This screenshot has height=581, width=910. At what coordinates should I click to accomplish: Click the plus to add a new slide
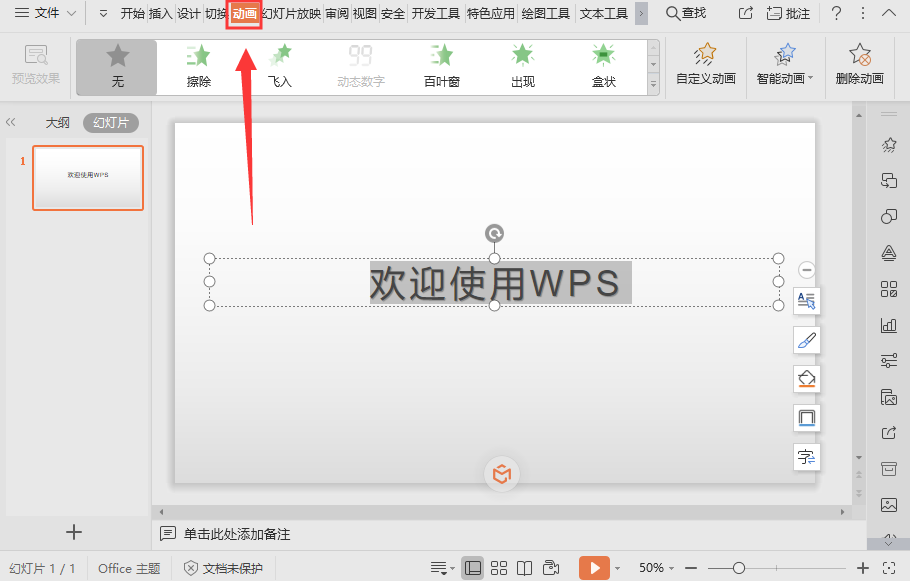point(74,532)
